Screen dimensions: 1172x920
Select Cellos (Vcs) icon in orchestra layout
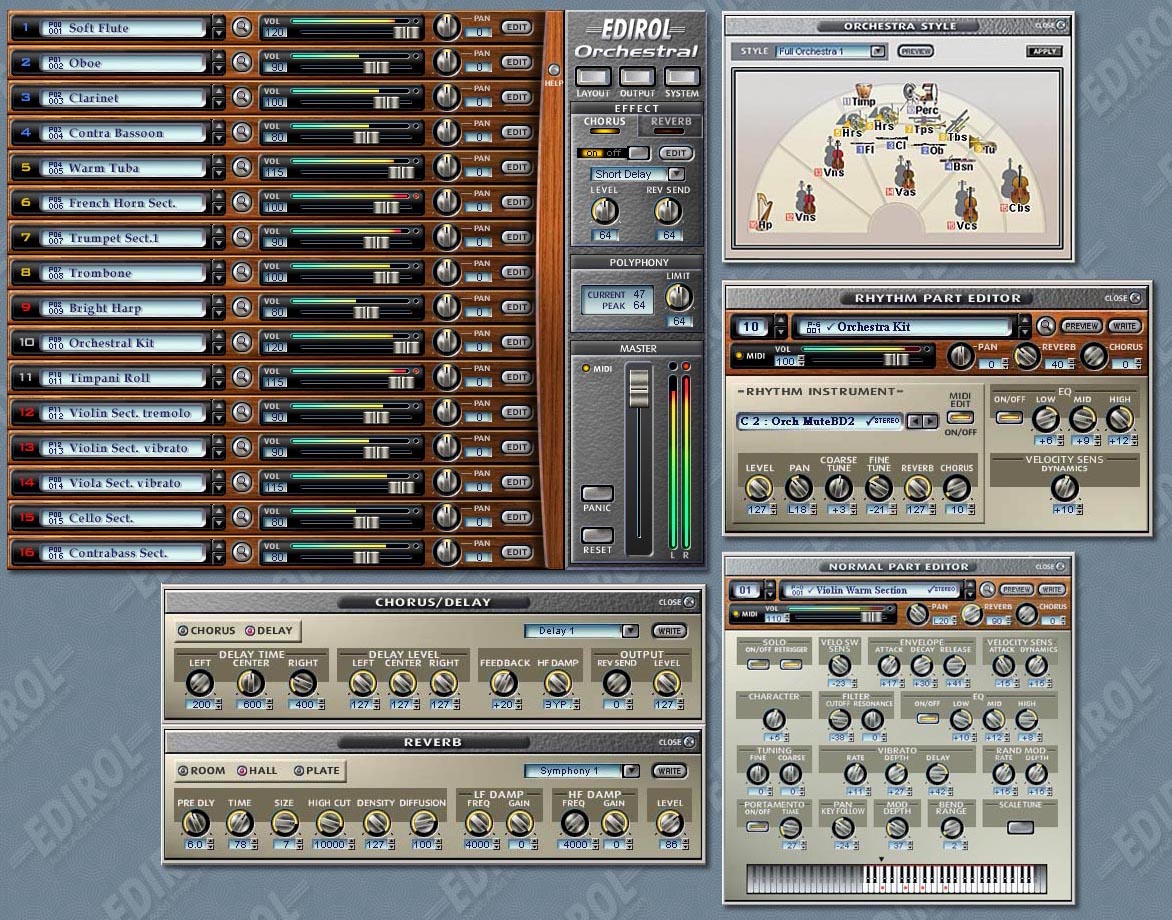[x=964, y=206]
